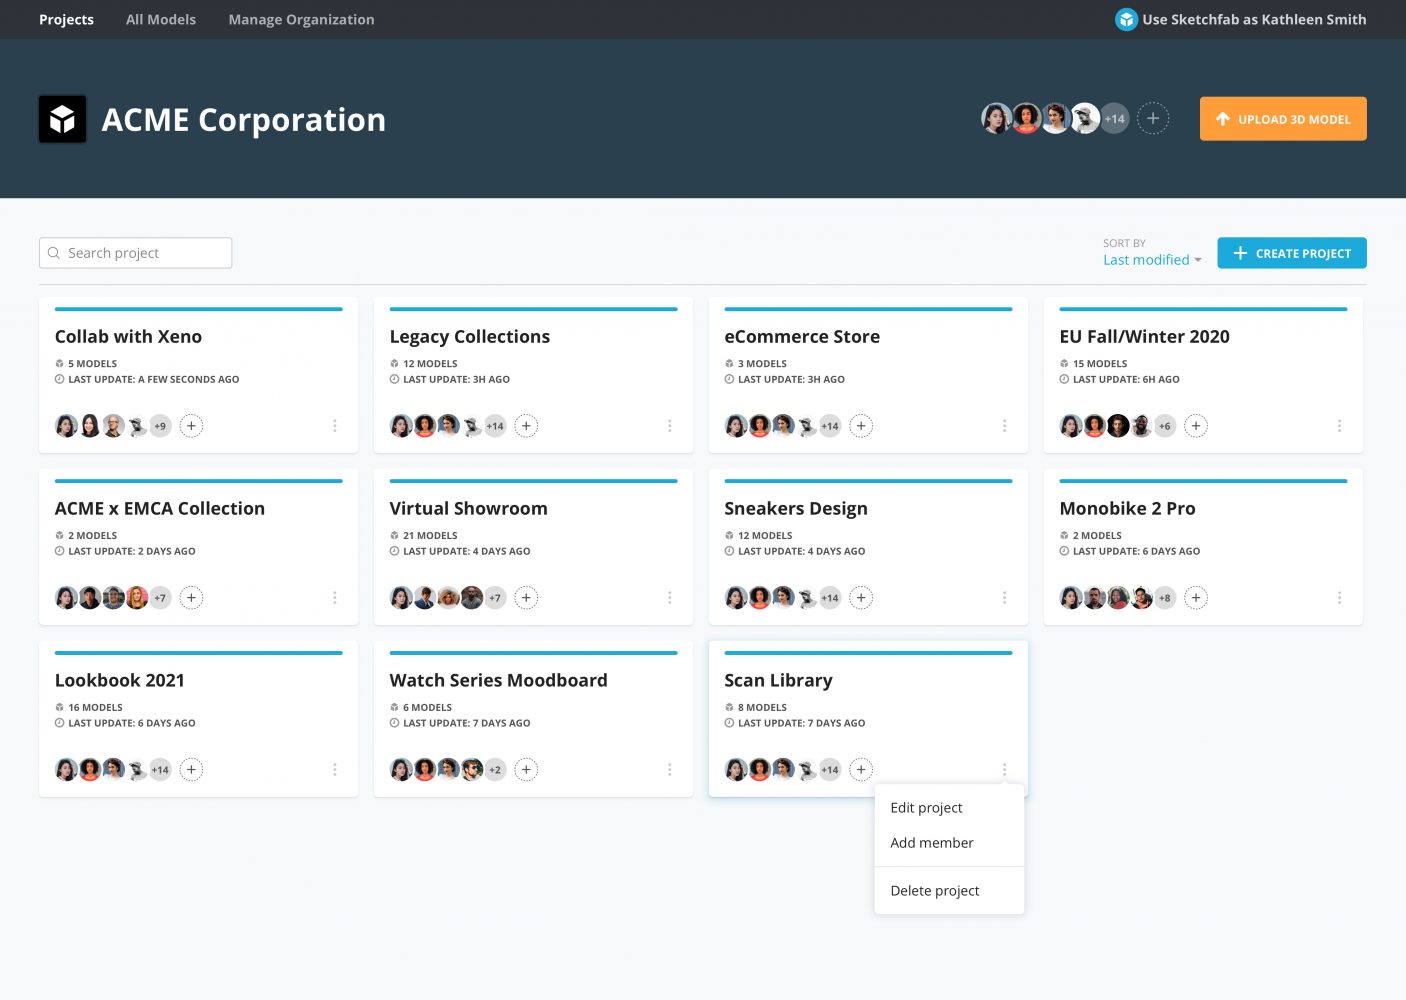Open the options menu on Lookbook 2021 card
This screenshot has height=1000, width=1406.
point(335,769)
